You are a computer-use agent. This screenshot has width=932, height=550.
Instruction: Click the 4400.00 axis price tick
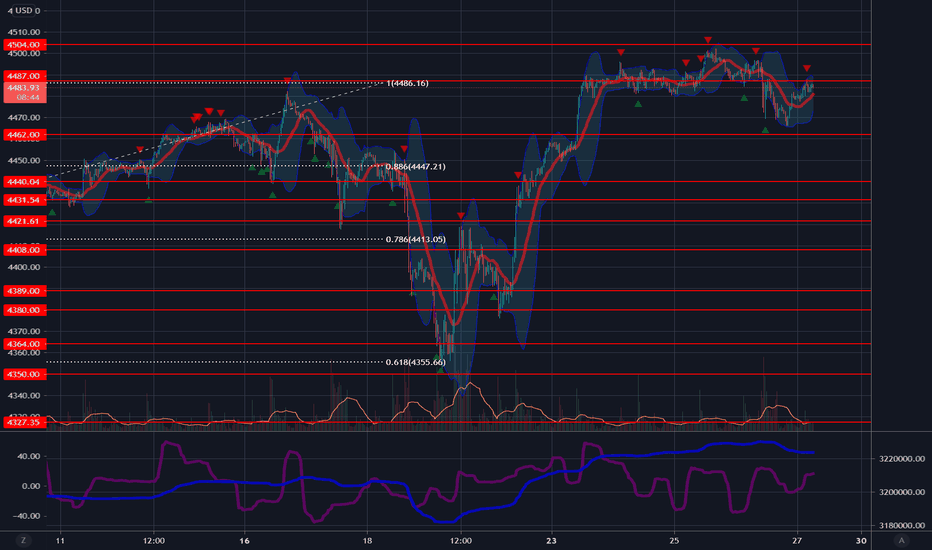point(24,268)
